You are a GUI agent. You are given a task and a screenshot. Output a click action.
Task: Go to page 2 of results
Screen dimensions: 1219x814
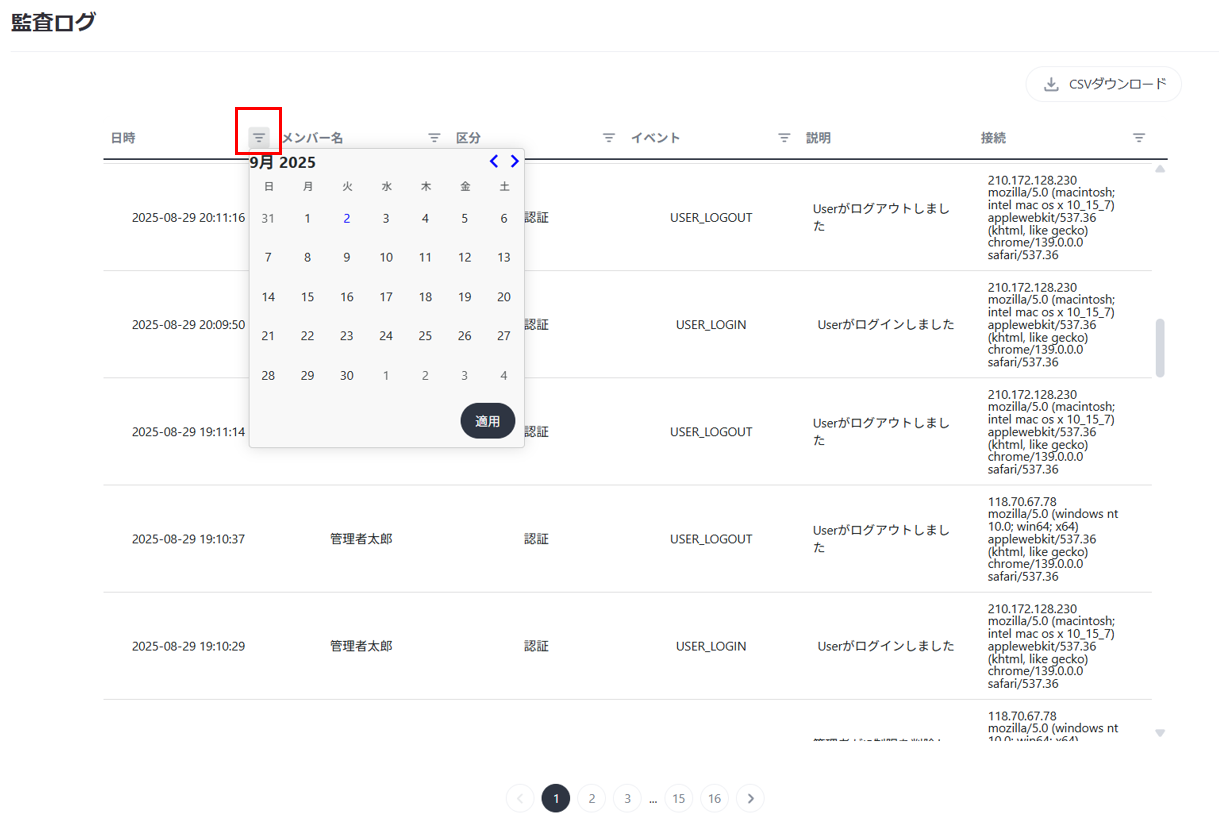coord(591,798)
